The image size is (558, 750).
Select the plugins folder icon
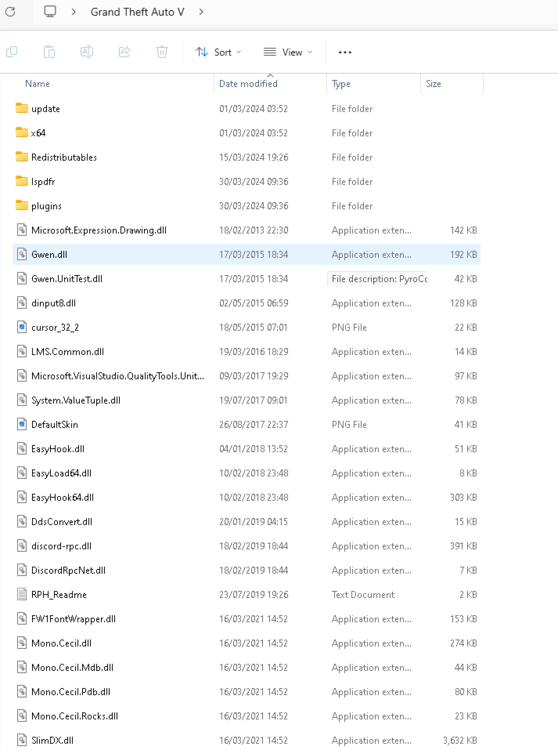[22, 206]
